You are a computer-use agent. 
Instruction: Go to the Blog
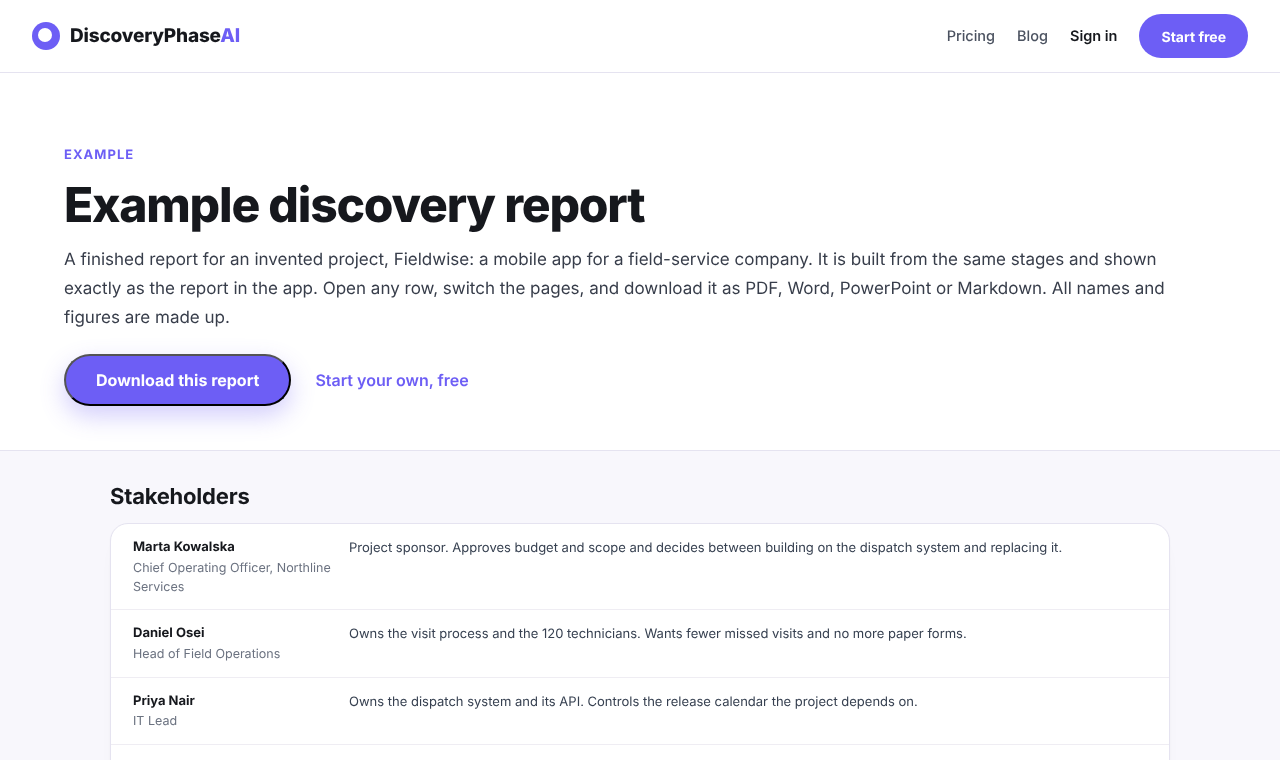tap(1032, 36)
